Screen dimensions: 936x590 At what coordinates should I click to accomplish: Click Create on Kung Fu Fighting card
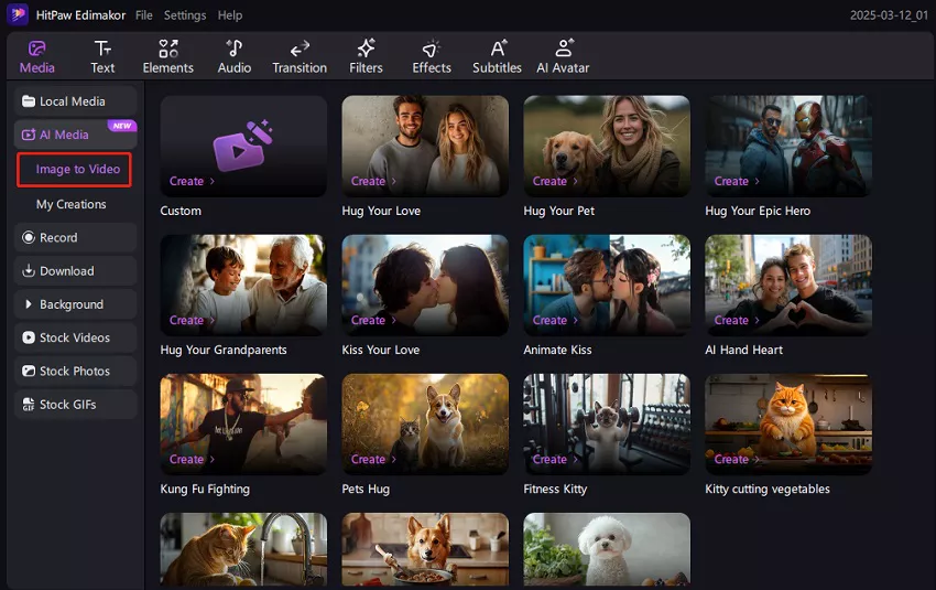[x=192, y=459]
